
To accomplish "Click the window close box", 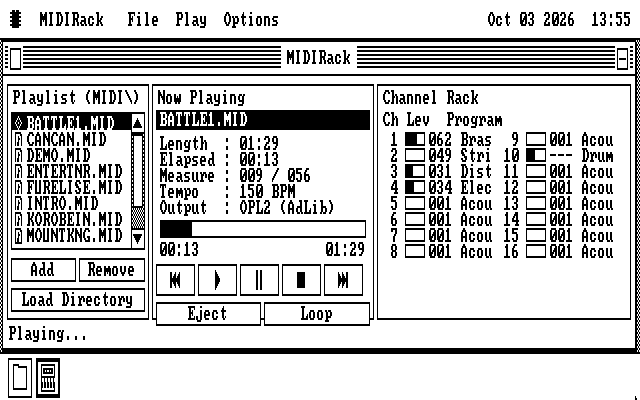I will point(15,58).
